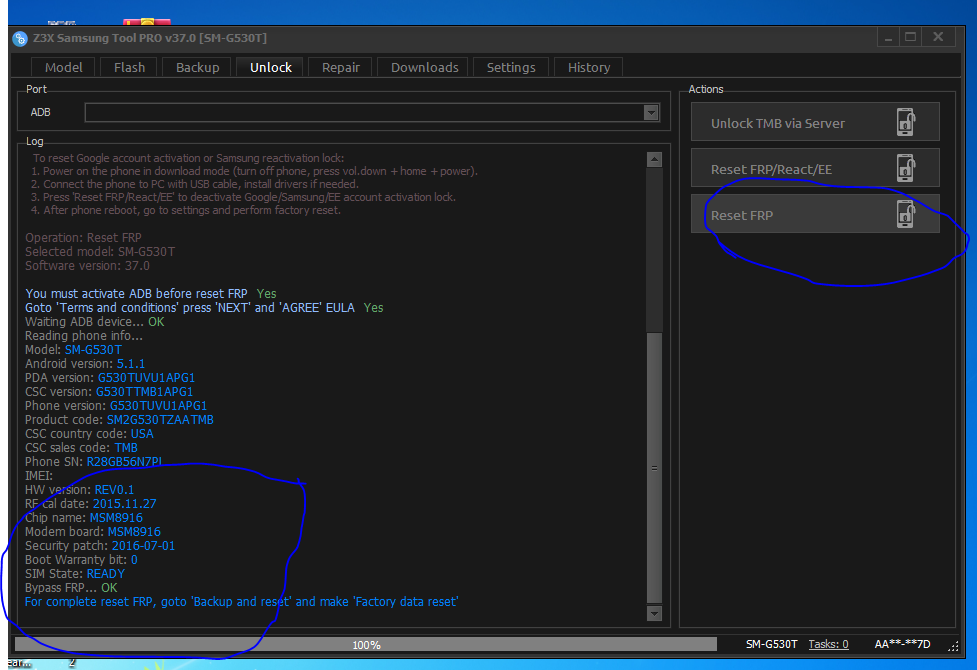Screen dimensions: 977x670
Task: Open the Model tab
Action: (64, 67)
